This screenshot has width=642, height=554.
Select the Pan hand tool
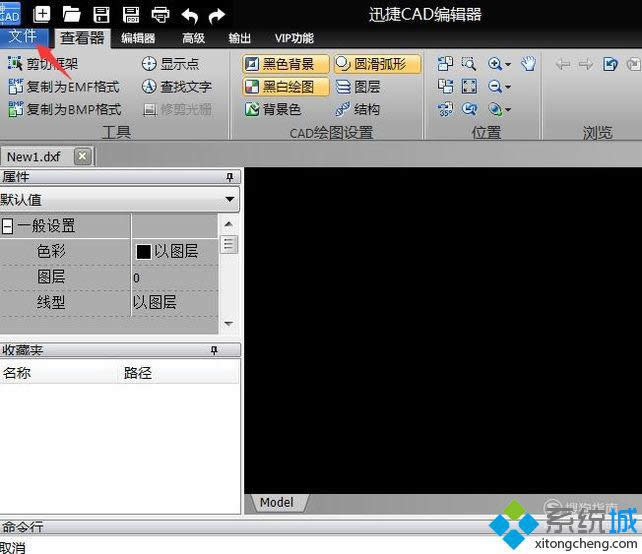(529, 64)
